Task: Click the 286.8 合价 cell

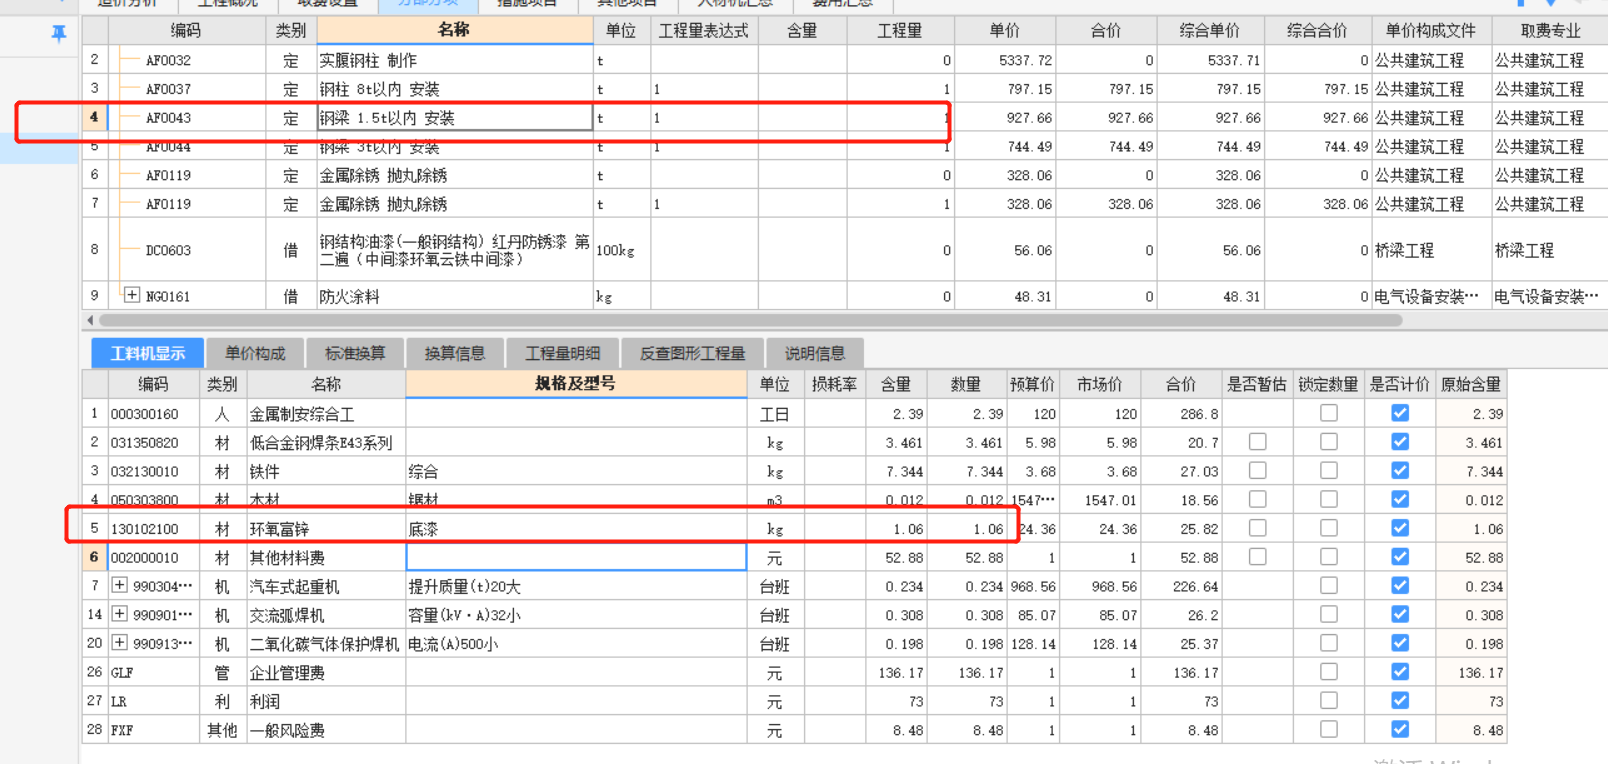Action: tap(1181, 413)
